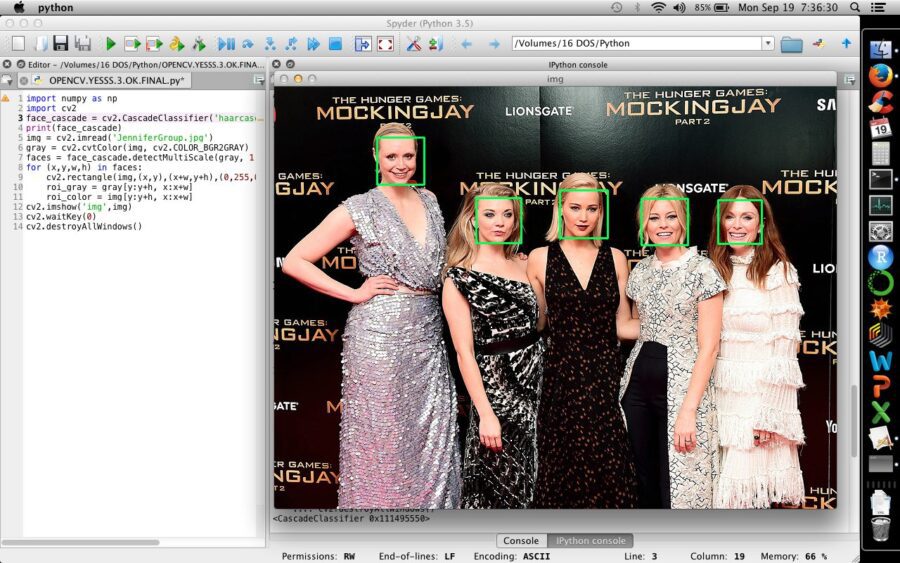
Task: Go forward with right blue arrow
Action: [x=494, y=44]
